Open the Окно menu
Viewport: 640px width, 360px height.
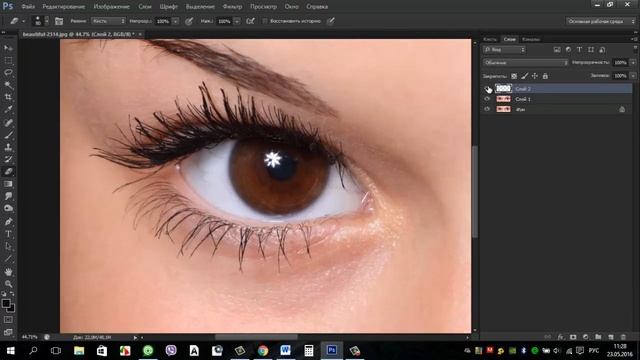[x=291, y=7]
